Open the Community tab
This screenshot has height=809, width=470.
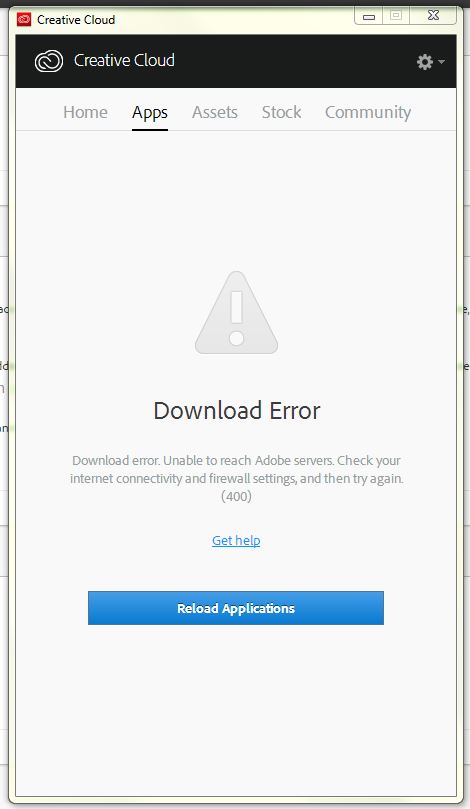pyautogui.click(x=368, y=112)
